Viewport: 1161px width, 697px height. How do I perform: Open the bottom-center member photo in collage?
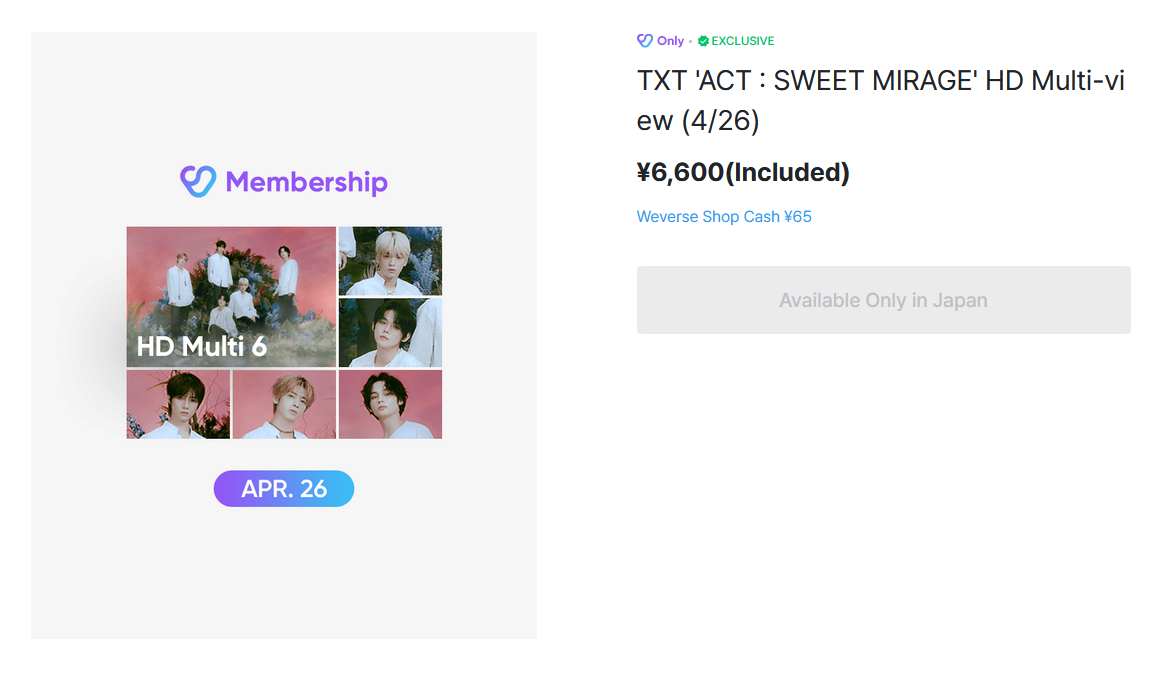pyautogui.click(x=284, y=405)
